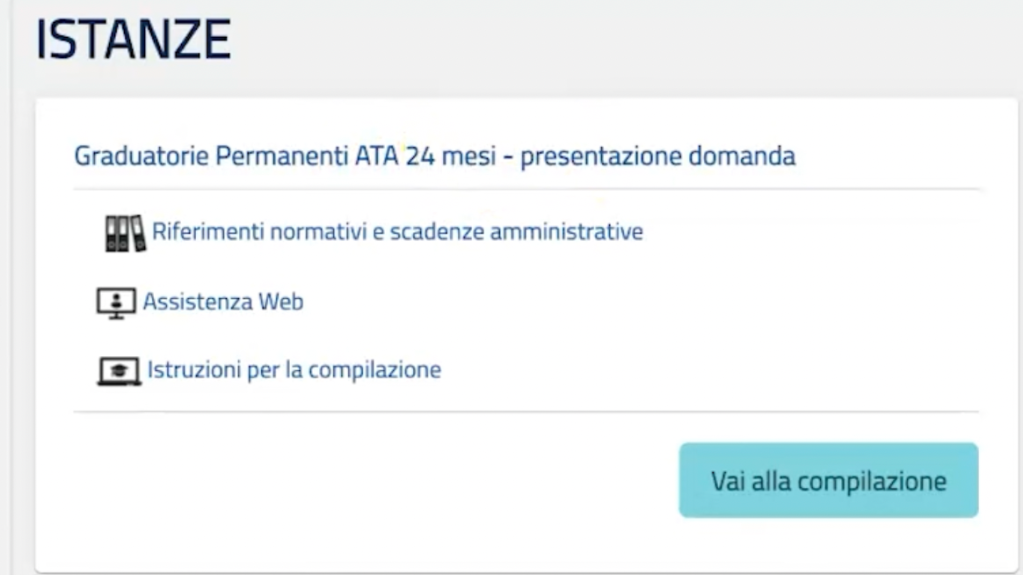Click the word "compilazione" in the Istruzioni link
The image size is (1023, 575).
[x=383, y=370]
